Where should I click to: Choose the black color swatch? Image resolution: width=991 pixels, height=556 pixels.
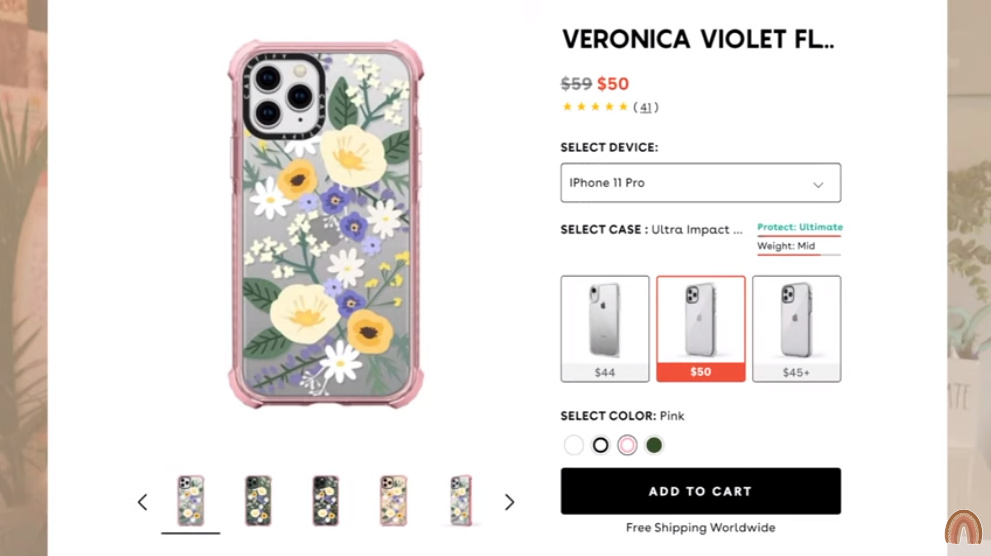[x=600, y=445]
